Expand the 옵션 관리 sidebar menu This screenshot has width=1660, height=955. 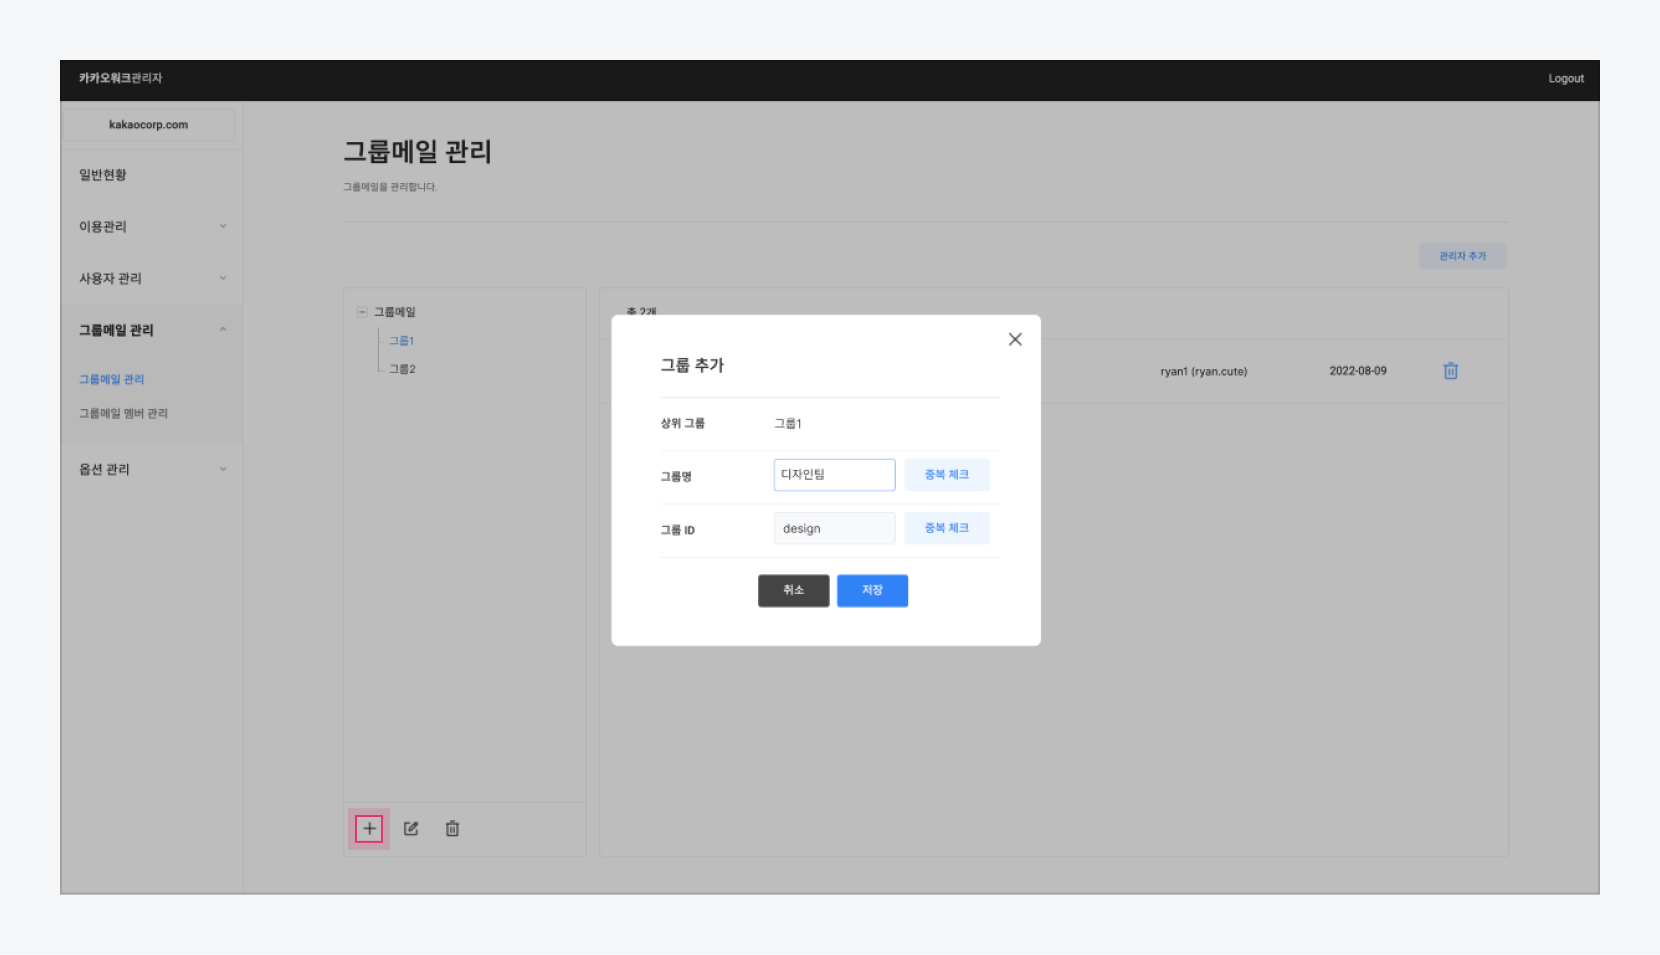(222, 469)
